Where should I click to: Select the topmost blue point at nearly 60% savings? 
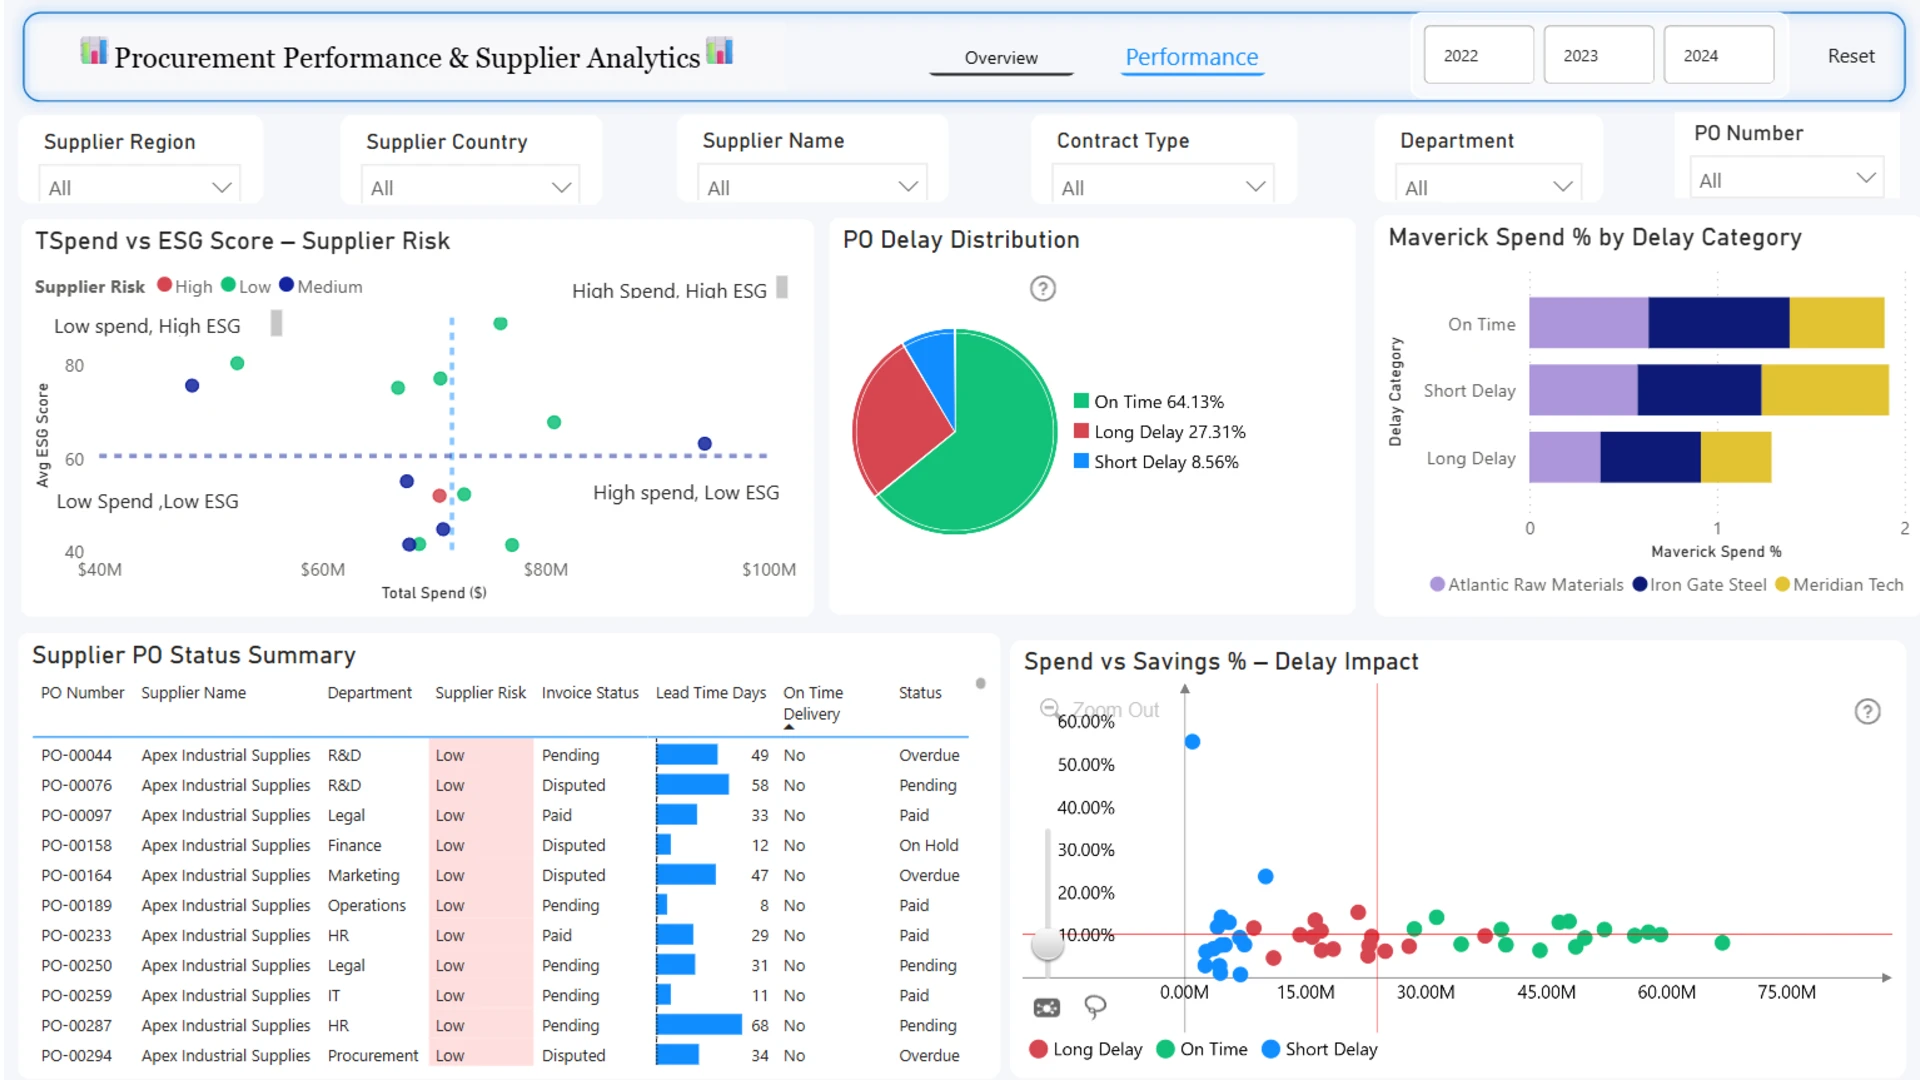1192,741
